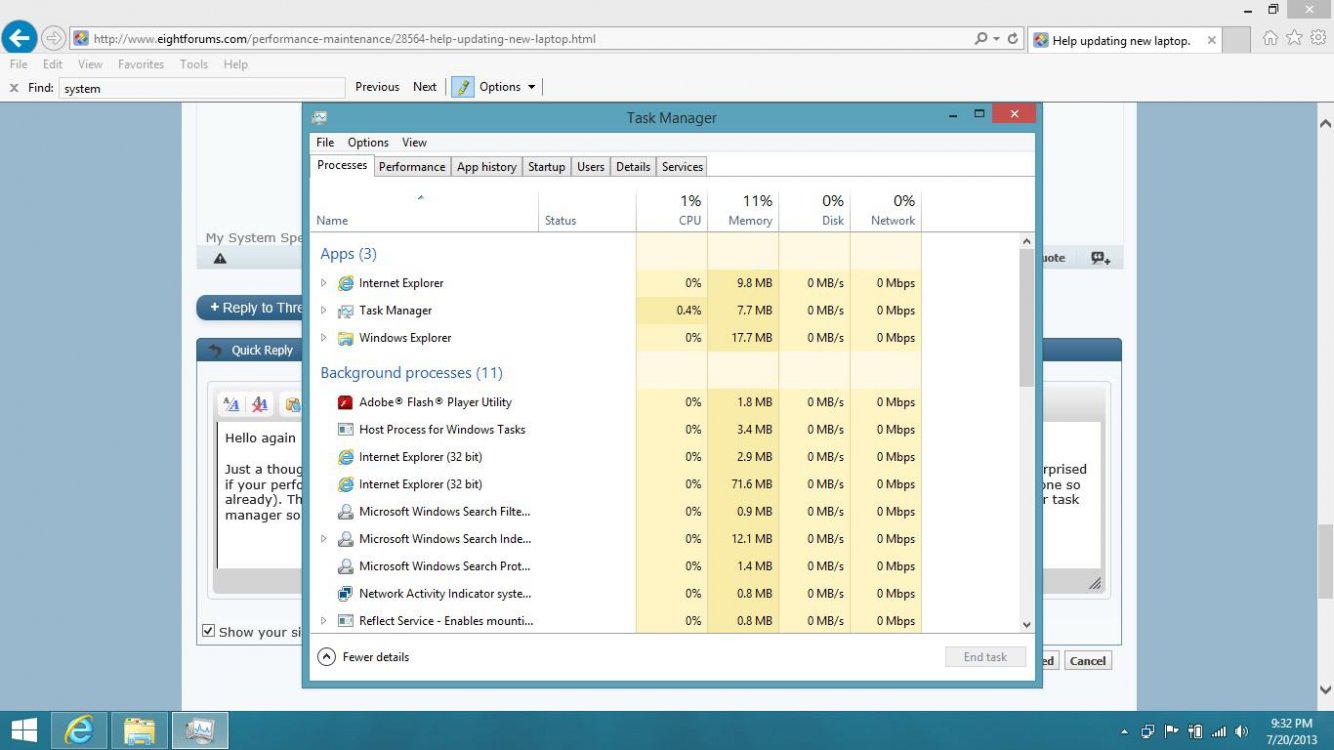The image size is (1334, 750).
Task: Select the Adobe Flash Player Utility icon
Action: [345, 402]
